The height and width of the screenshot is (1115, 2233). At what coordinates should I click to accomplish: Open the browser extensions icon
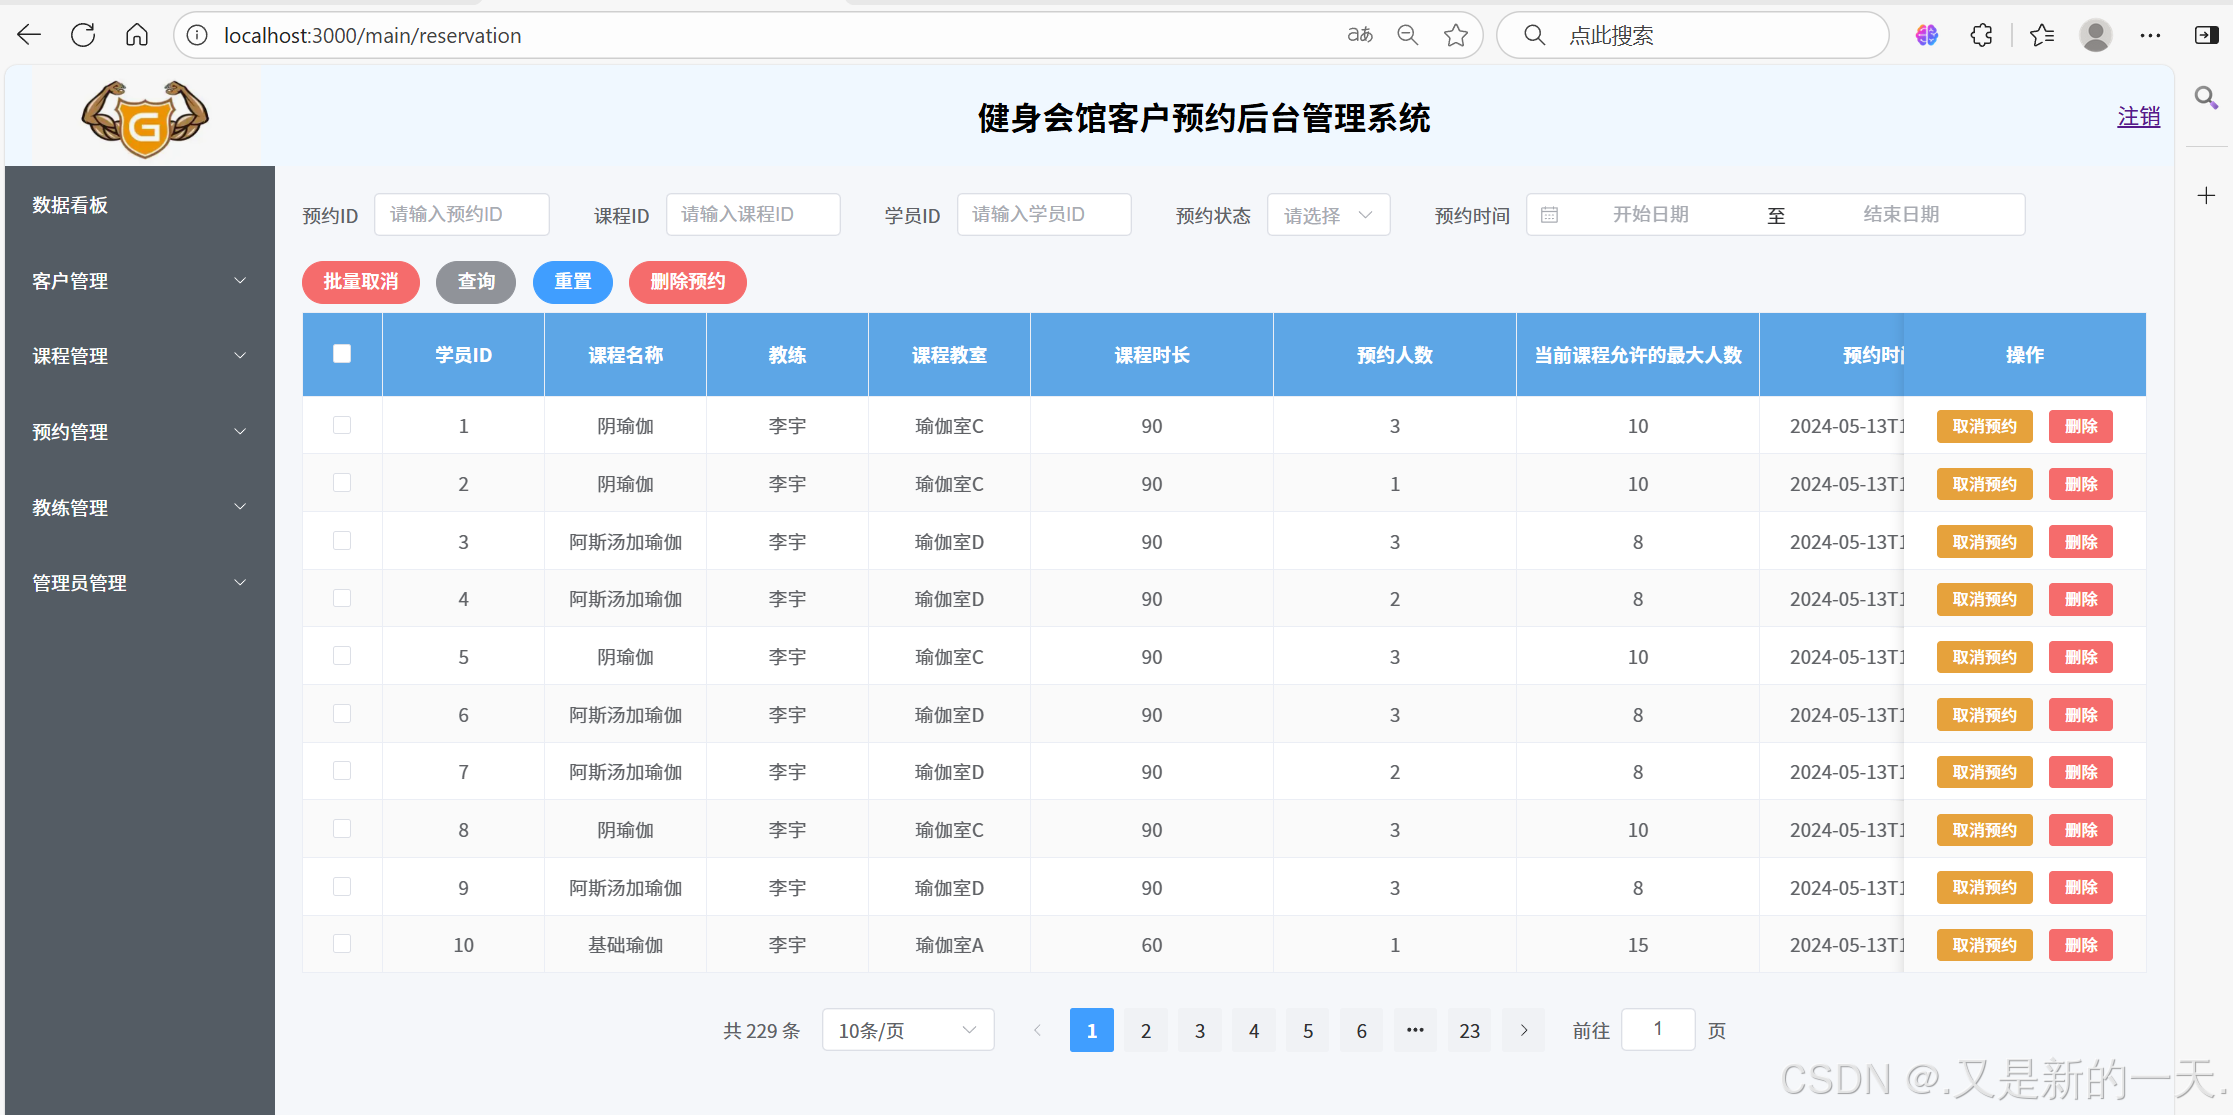[1980, 34]
